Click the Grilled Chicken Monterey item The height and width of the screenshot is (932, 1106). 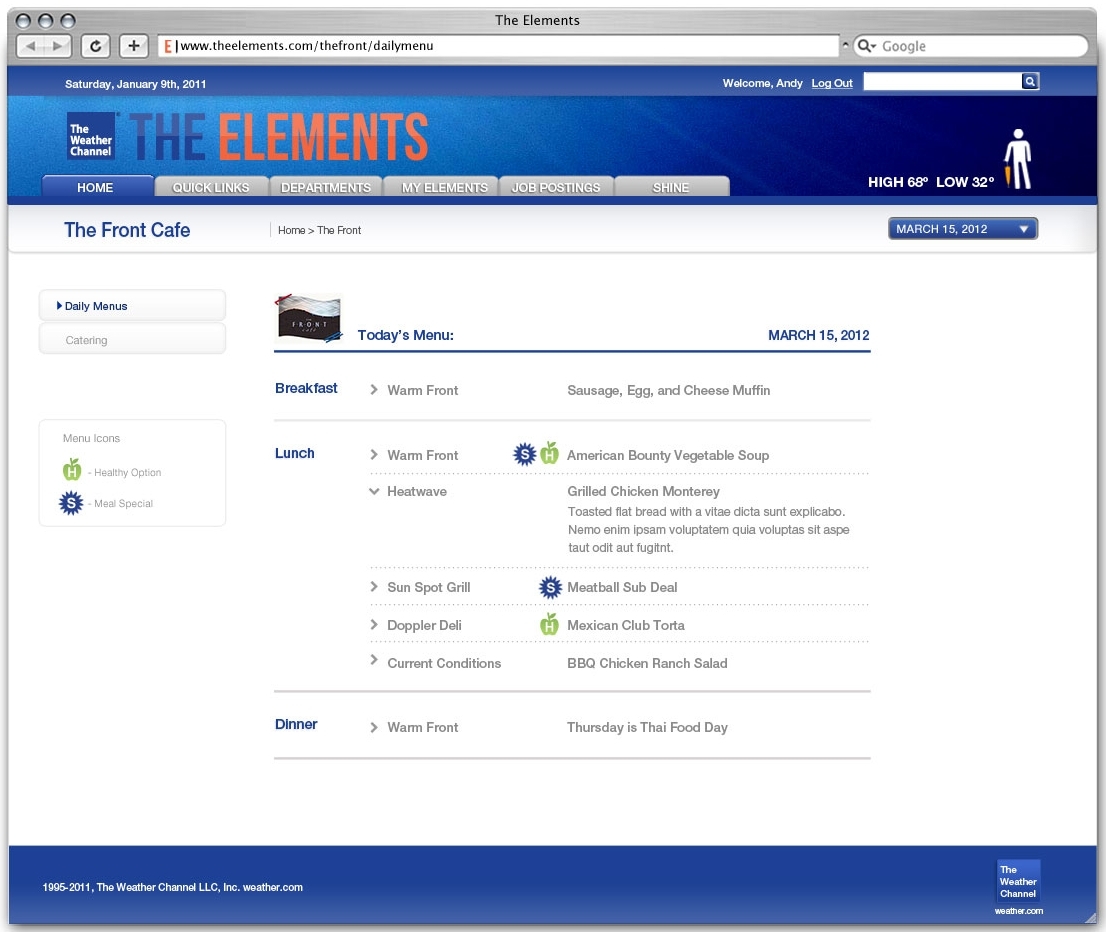tap(643, 491)
